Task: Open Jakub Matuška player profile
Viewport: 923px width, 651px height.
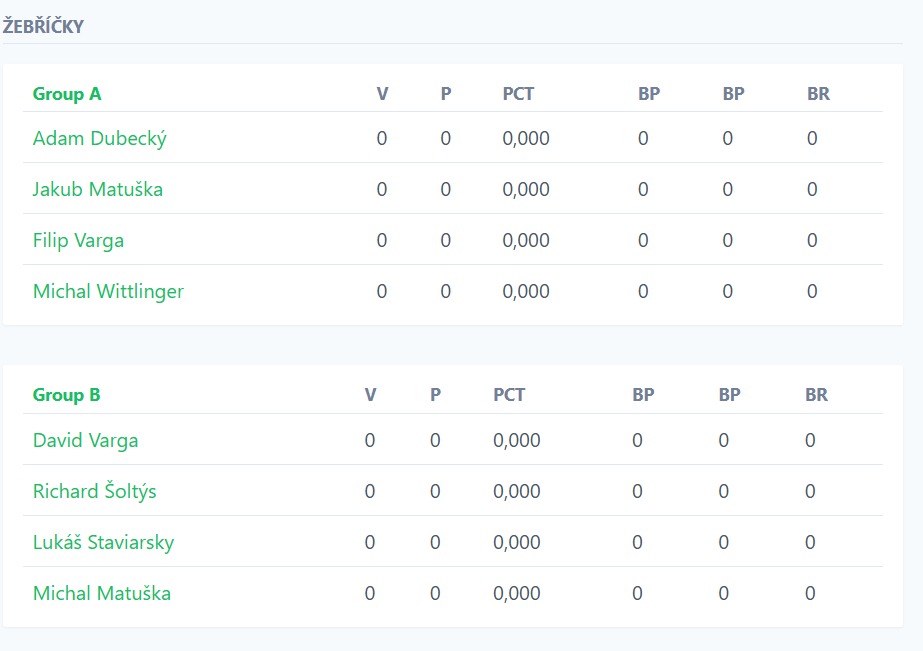Action: 97,190
